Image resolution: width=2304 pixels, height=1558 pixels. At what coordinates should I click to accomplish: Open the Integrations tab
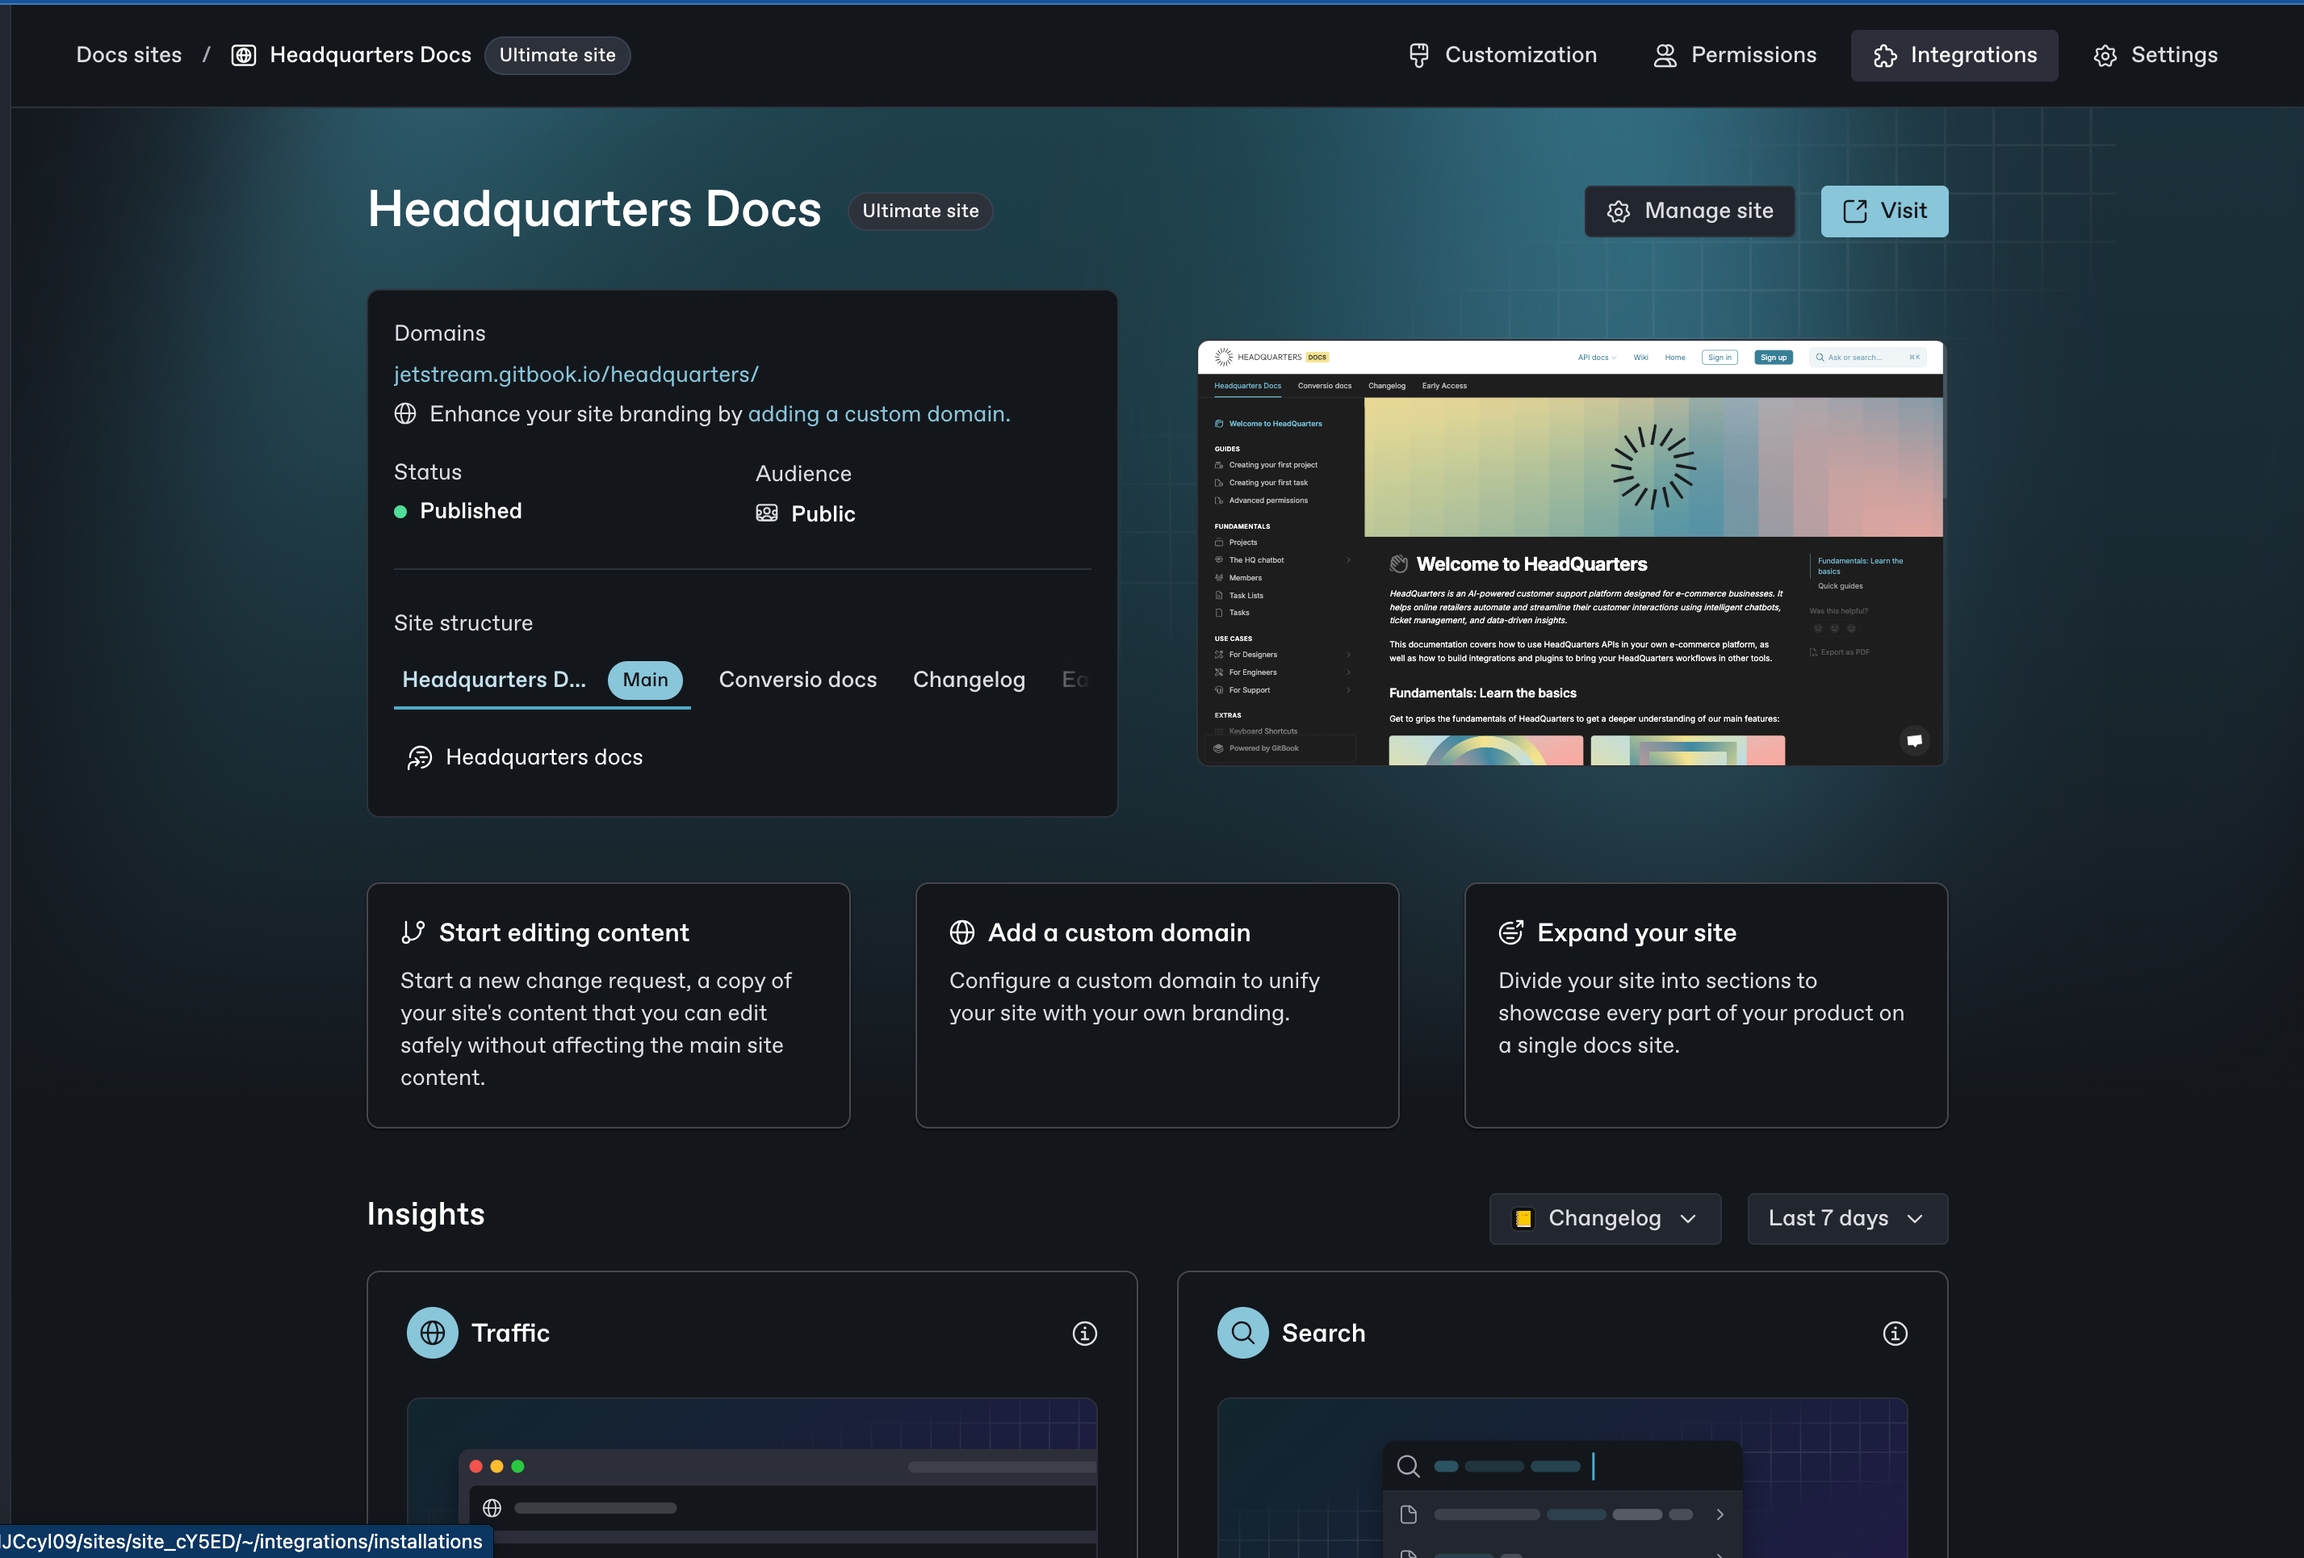[x=1953, y=55]
